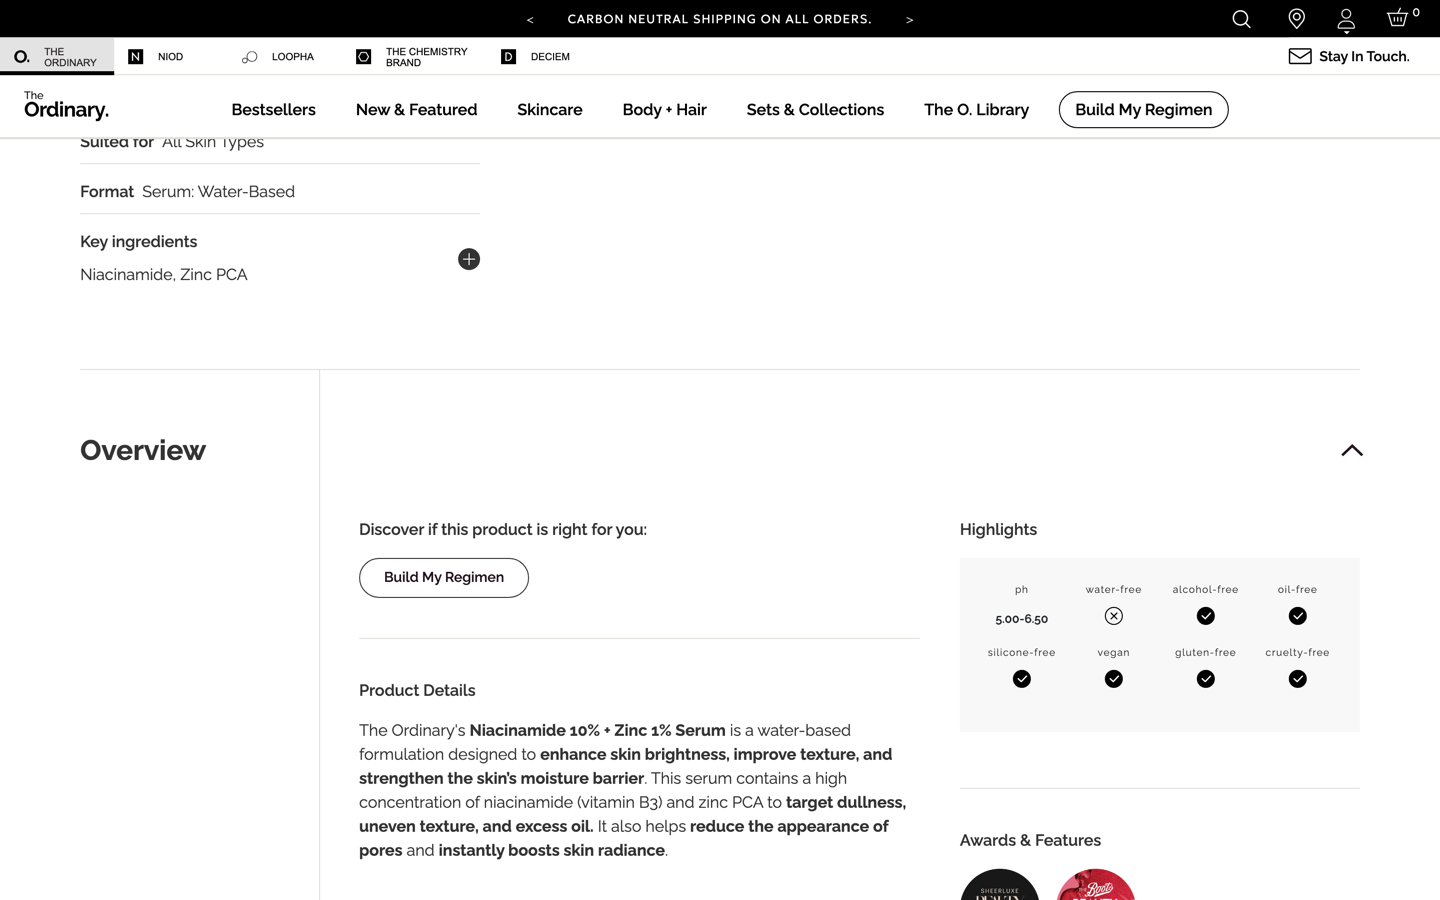Click the Overview heading
The height and width of the screenshot is (900, 1440).
pos(143,450)
